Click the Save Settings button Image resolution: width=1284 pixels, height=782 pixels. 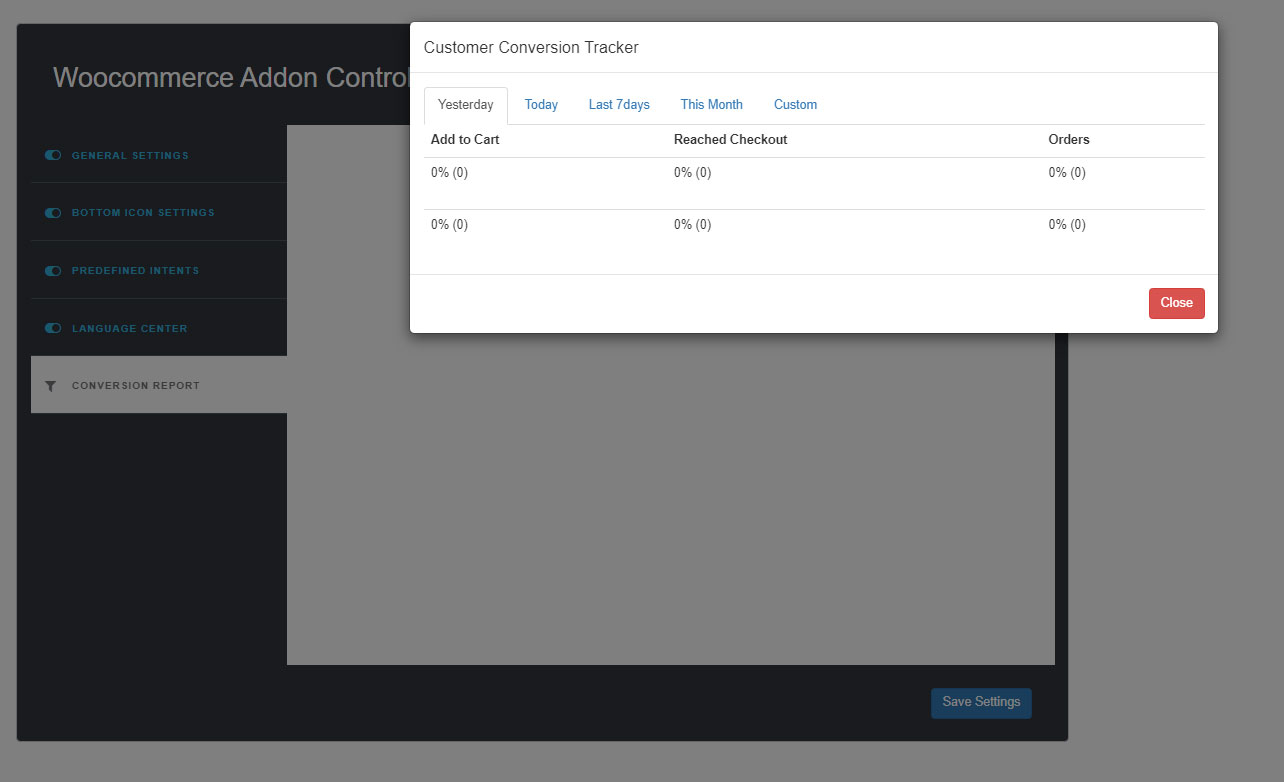click(x=981, y=702)
